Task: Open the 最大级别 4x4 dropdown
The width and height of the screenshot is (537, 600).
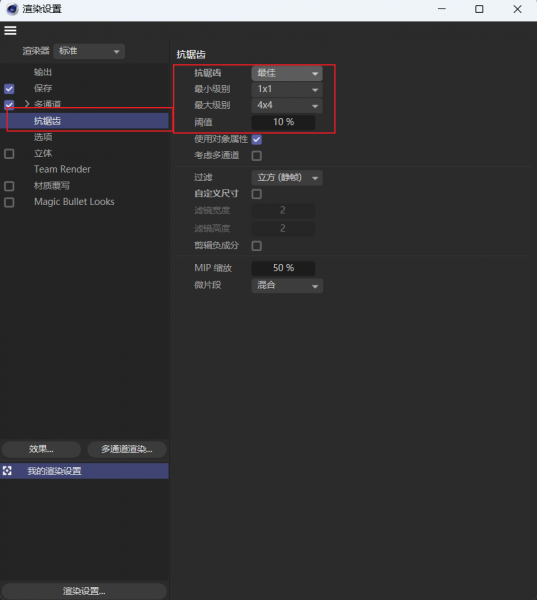Action: click(287, 105)
